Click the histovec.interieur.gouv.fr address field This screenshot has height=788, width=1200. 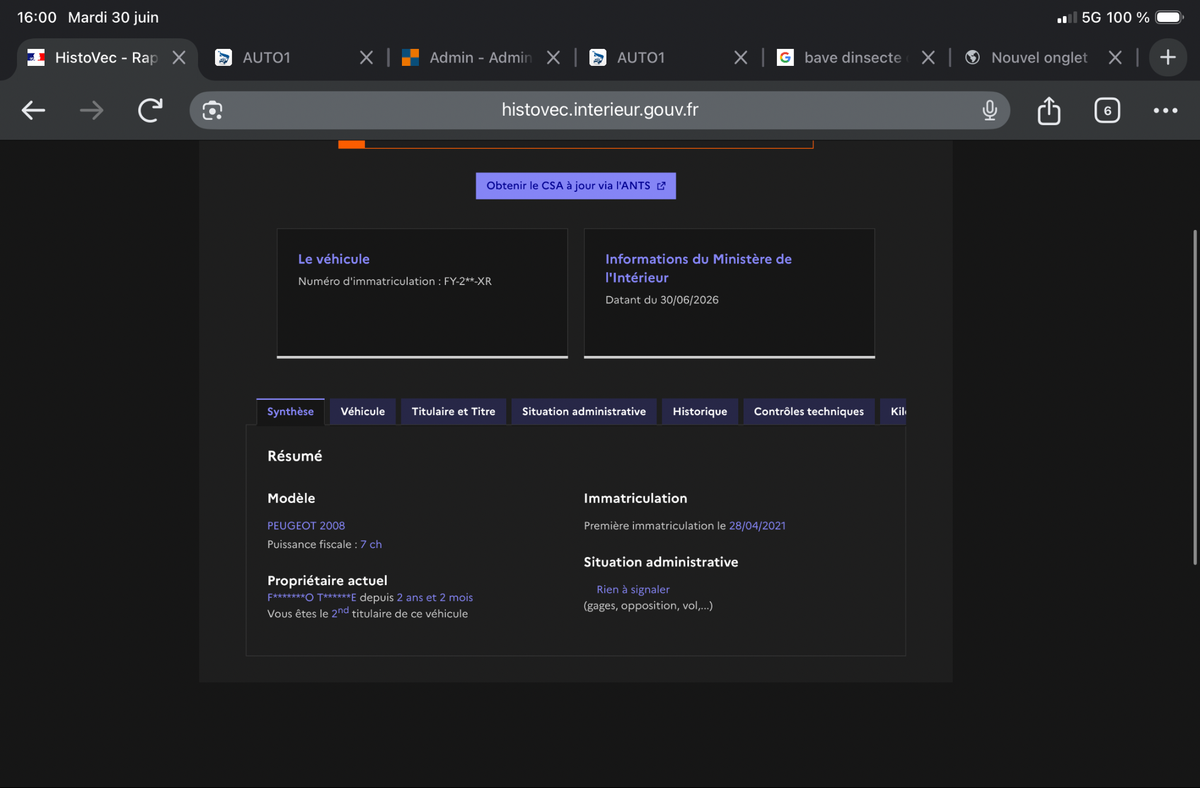point(599,111)
